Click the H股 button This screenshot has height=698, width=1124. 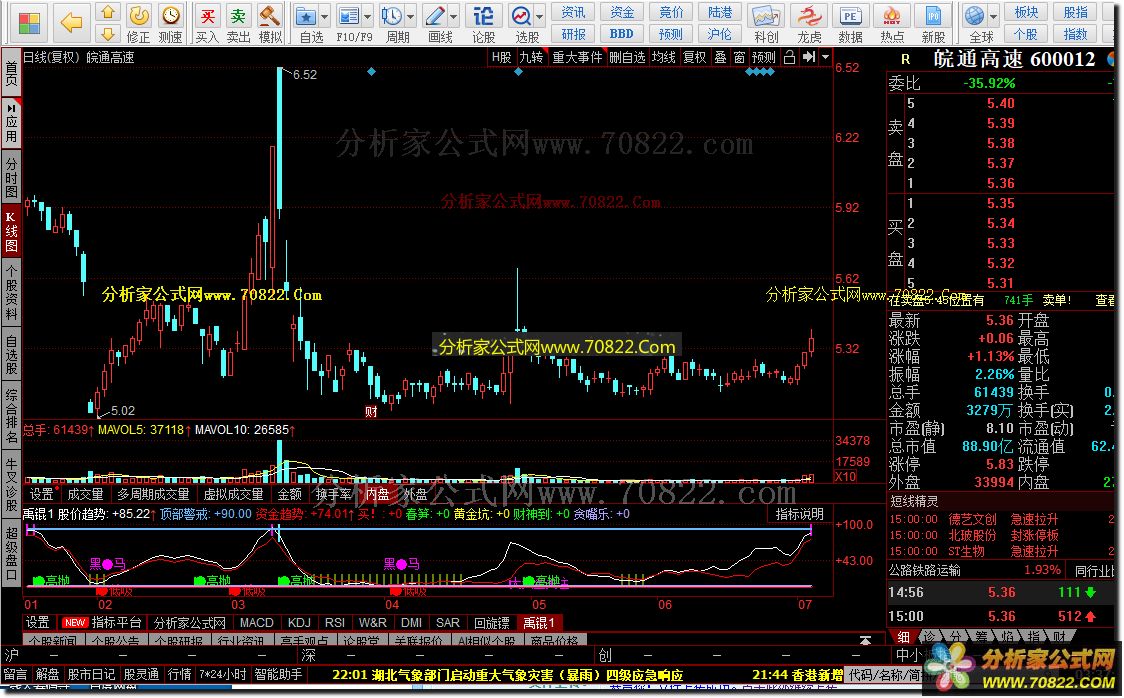[x=501, y=57]
